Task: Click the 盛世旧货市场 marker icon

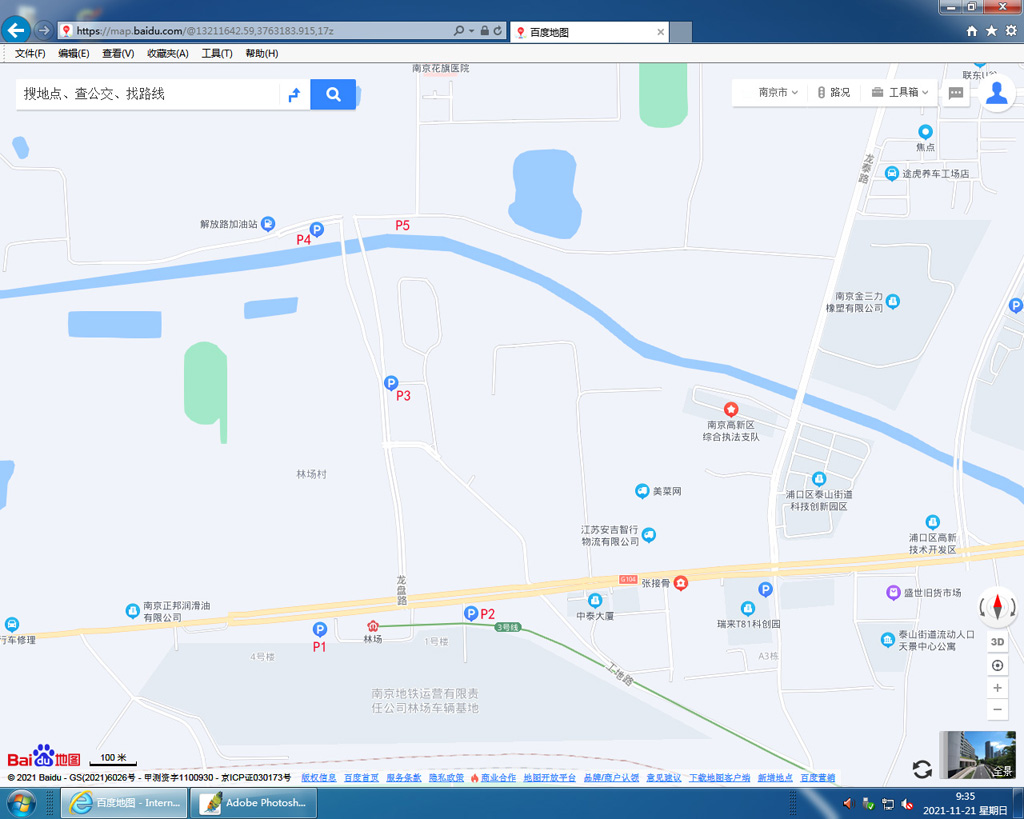Action: tap(893, 592)
